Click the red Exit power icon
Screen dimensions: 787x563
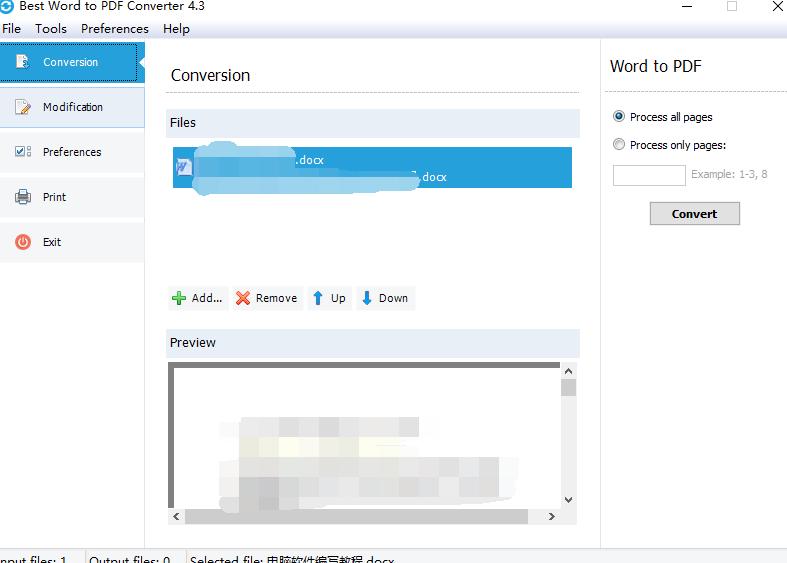pos(22,242)
